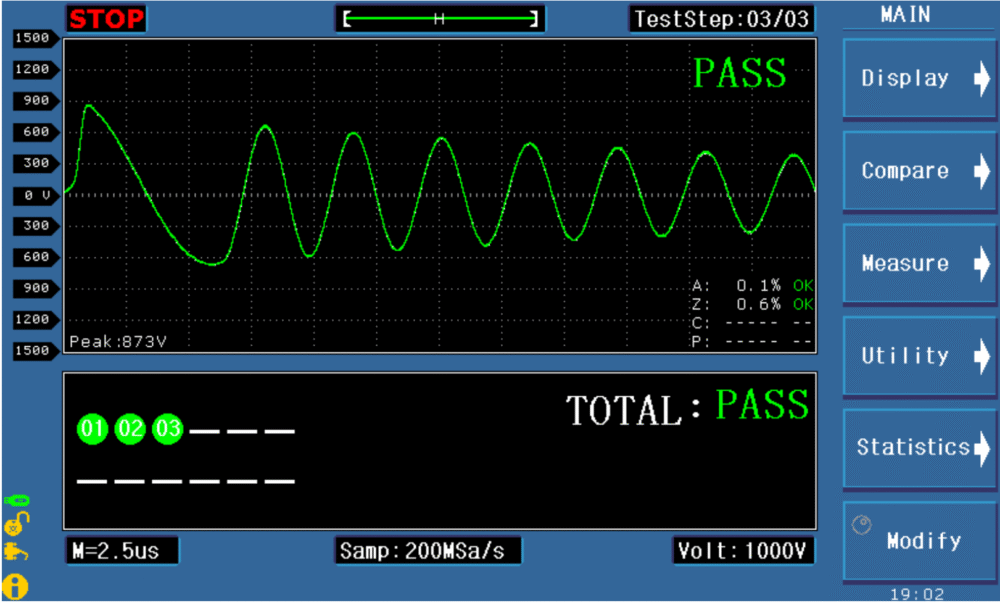
Task: Select the Volt:1000V field
Action: tap(743, 551)
